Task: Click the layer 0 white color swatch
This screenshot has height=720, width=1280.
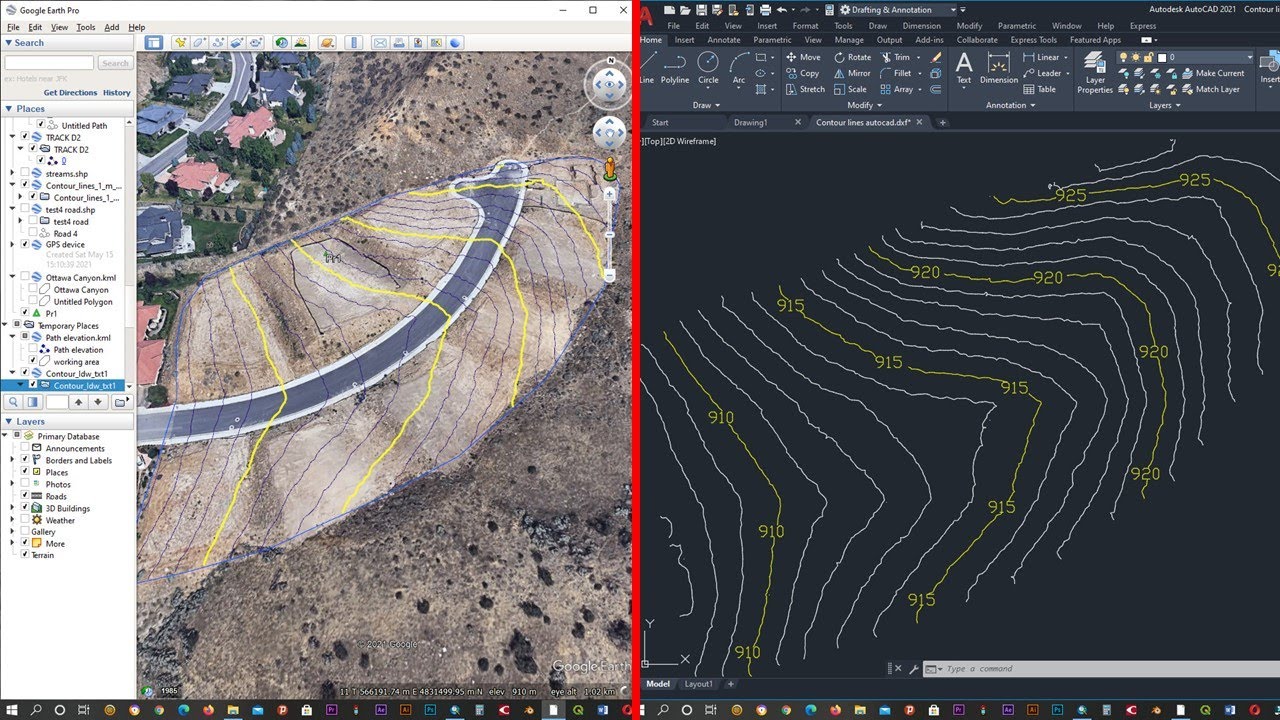Action: tap(1160, 57)
